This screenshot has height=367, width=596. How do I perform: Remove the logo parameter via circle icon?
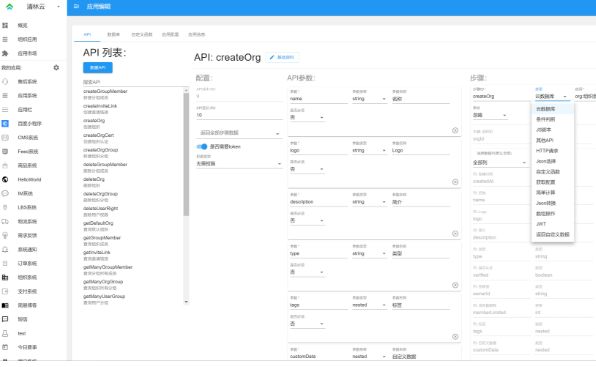455,182
